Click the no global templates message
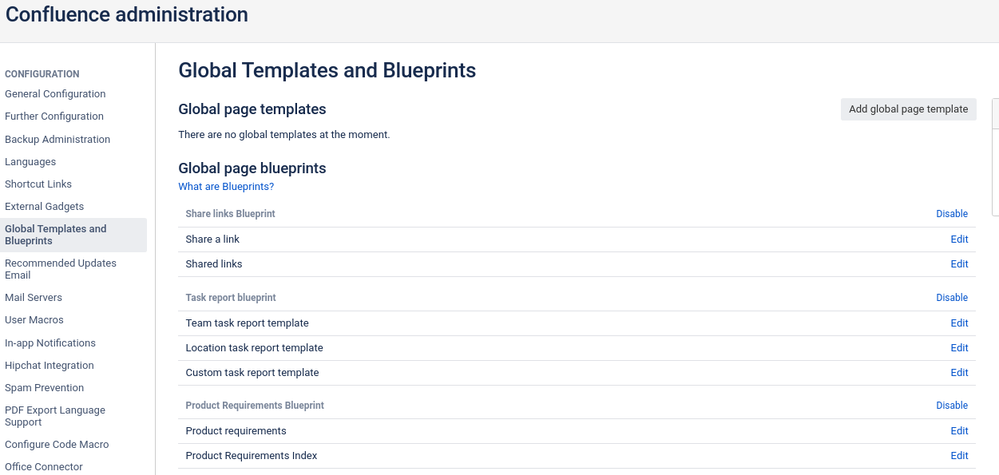 point(284,134)
